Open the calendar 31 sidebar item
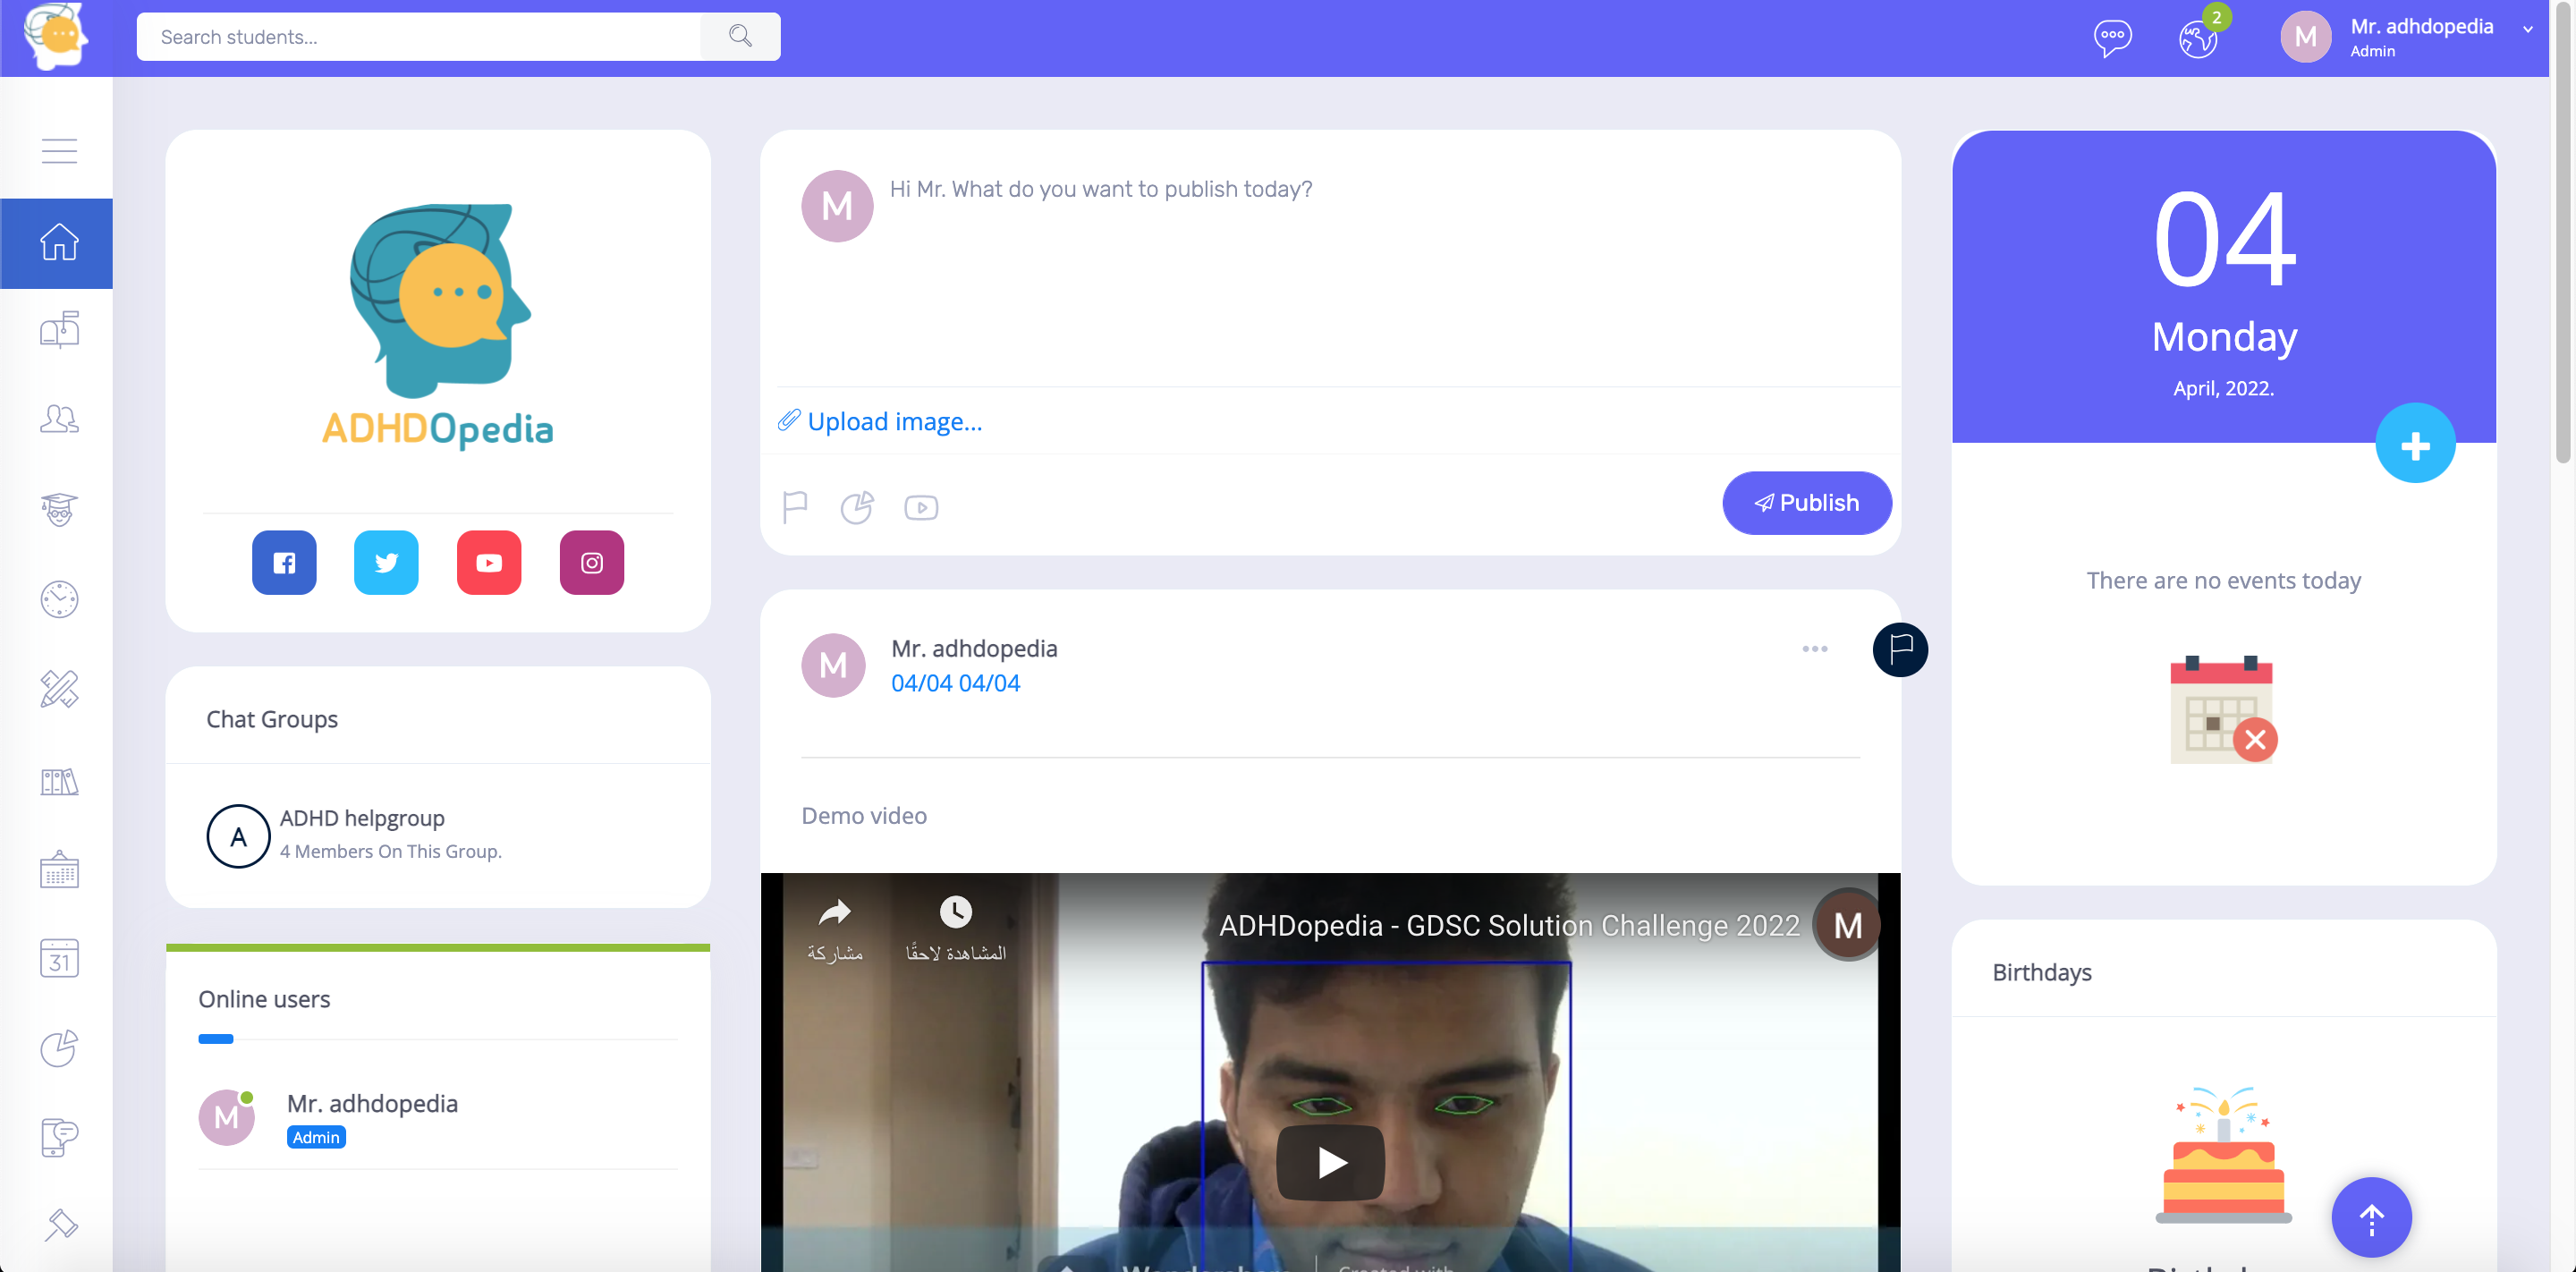Image resolution: width=2576 pixels, height=1272 pixels. [x=59, y=958]
